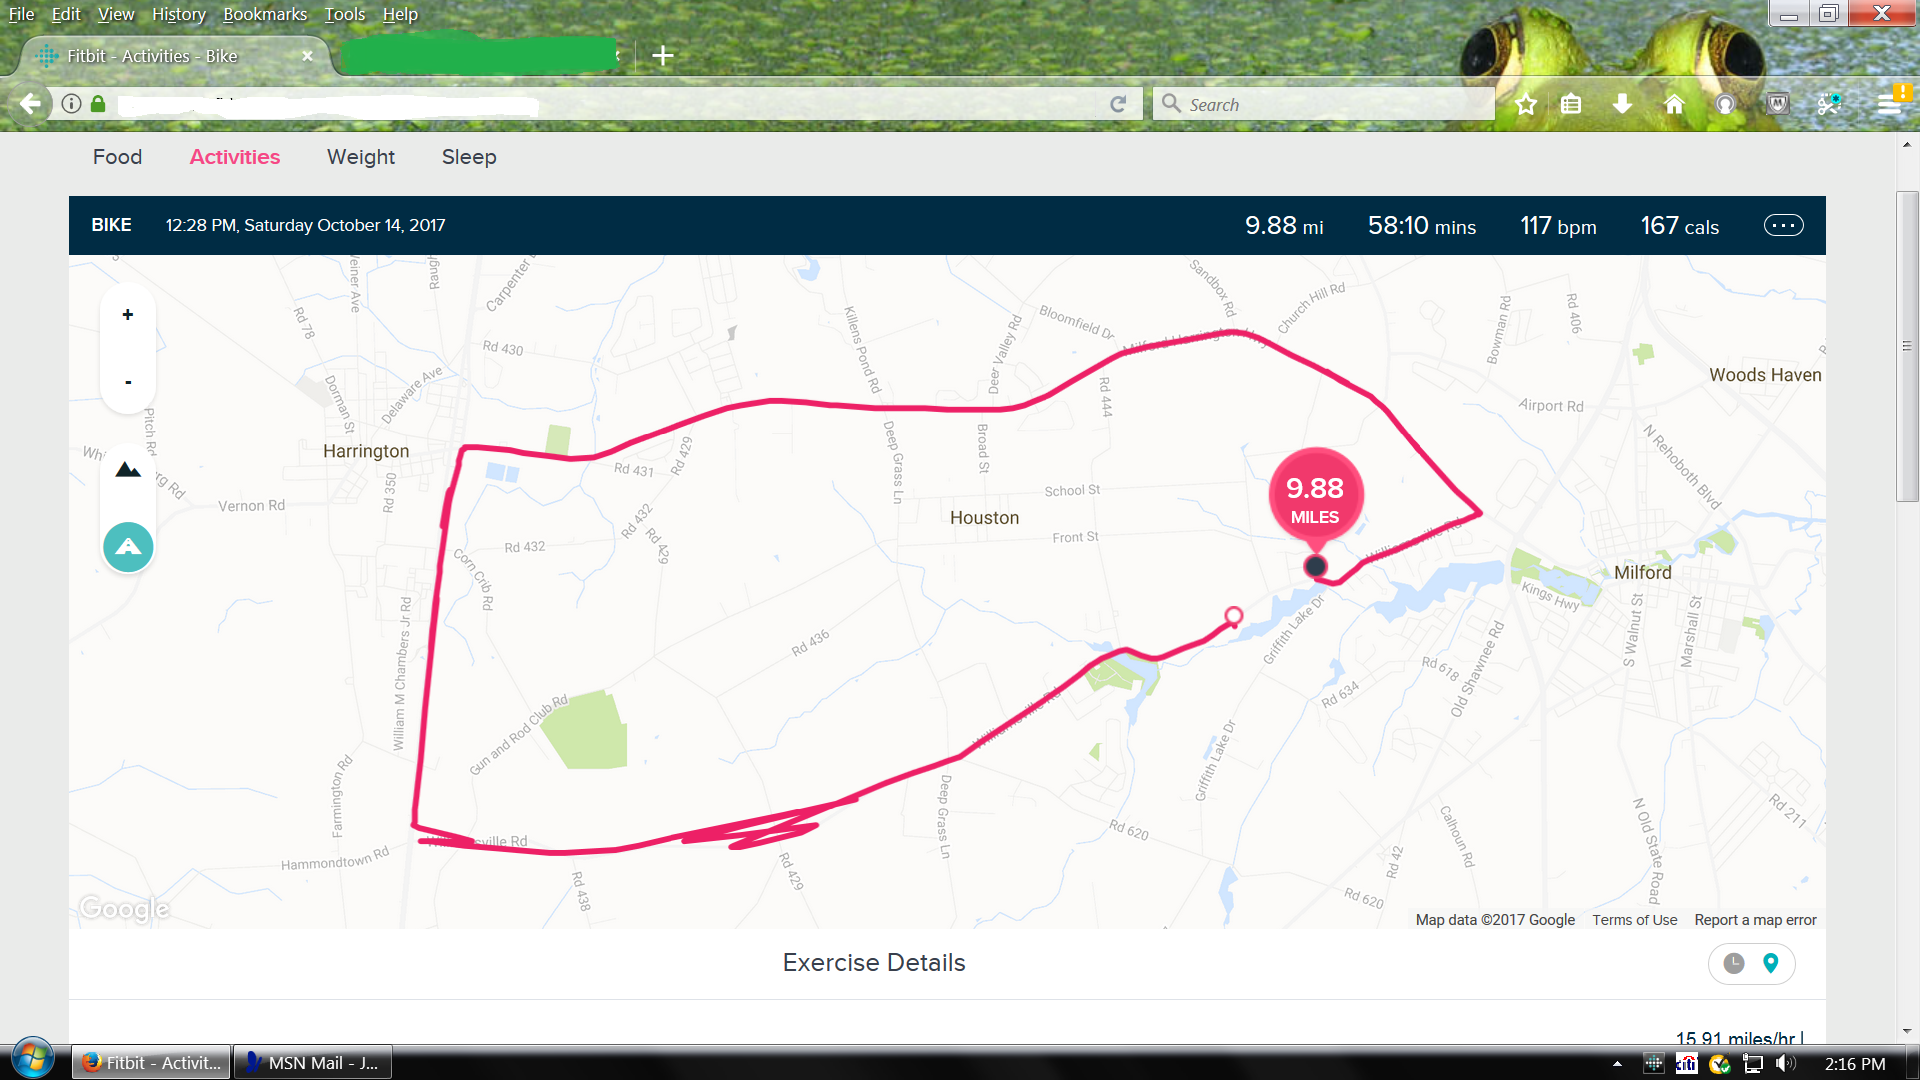Click the 9.88 miles marker pin
This screenshot has width=1920, height=1080.
pos(1315,500)
